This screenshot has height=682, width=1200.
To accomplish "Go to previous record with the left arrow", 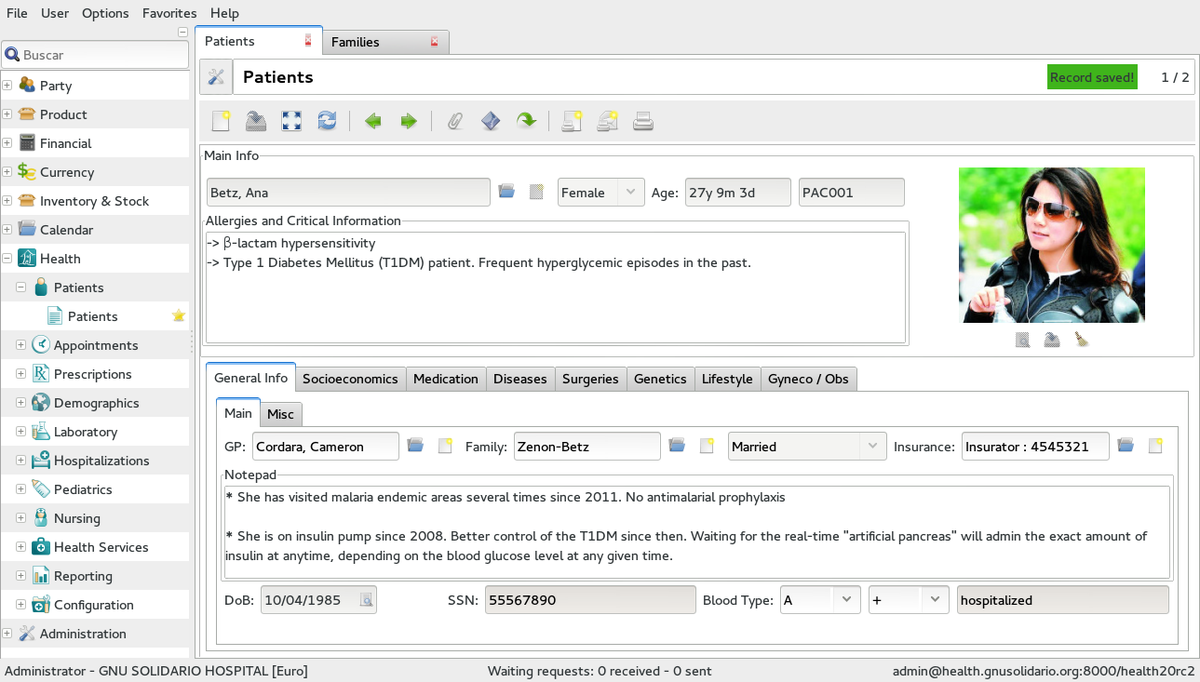I will point(373,121).
